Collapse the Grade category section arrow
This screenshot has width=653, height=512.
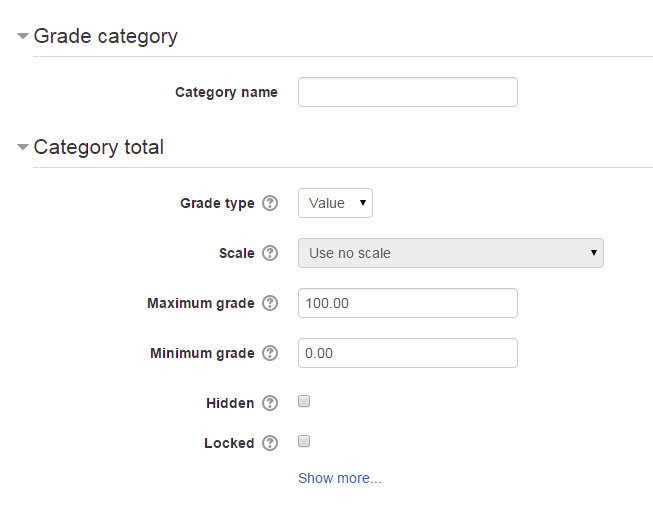(x=22, y=36)
